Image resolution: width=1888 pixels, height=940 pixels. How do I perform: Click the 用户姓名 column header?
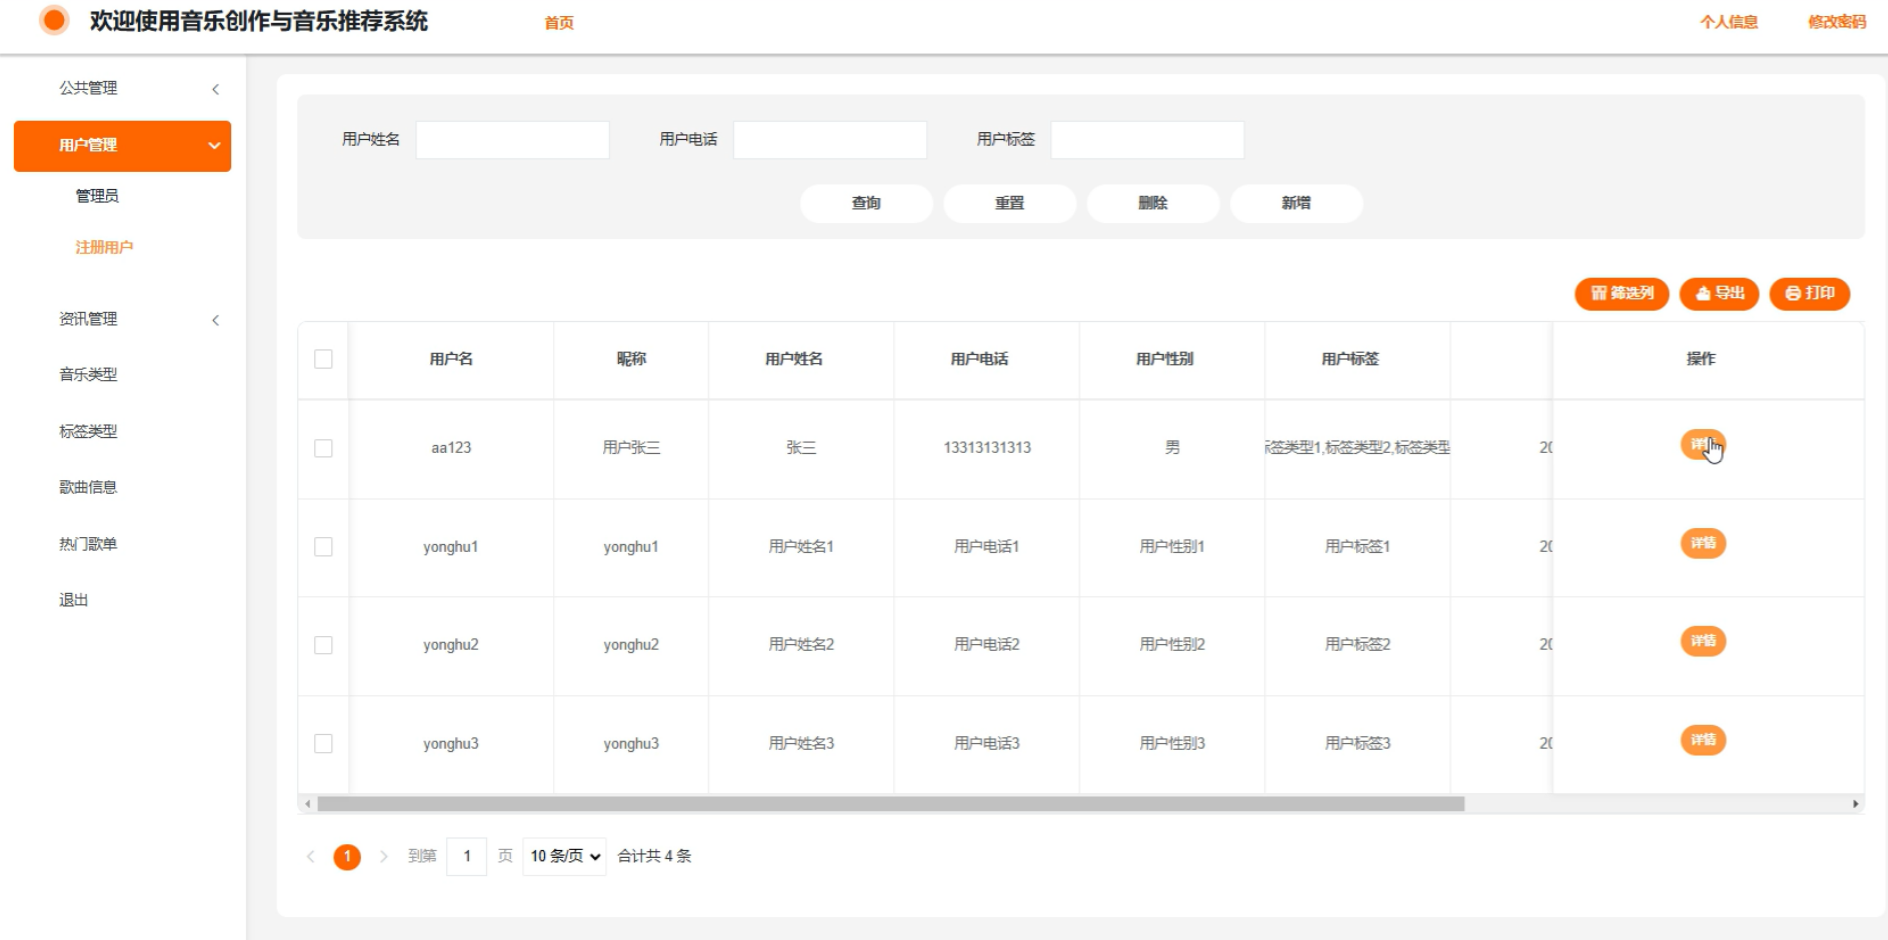[794, 359]
